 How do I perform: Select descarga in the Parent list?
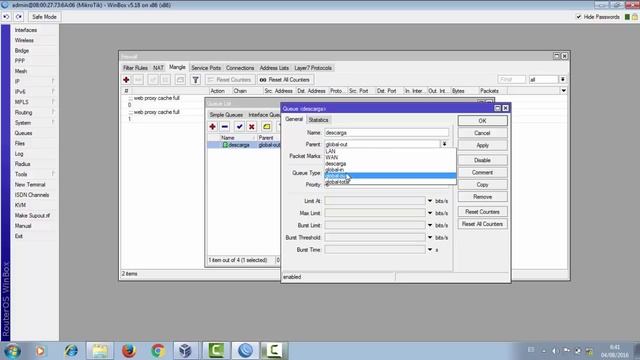(390, 163)
